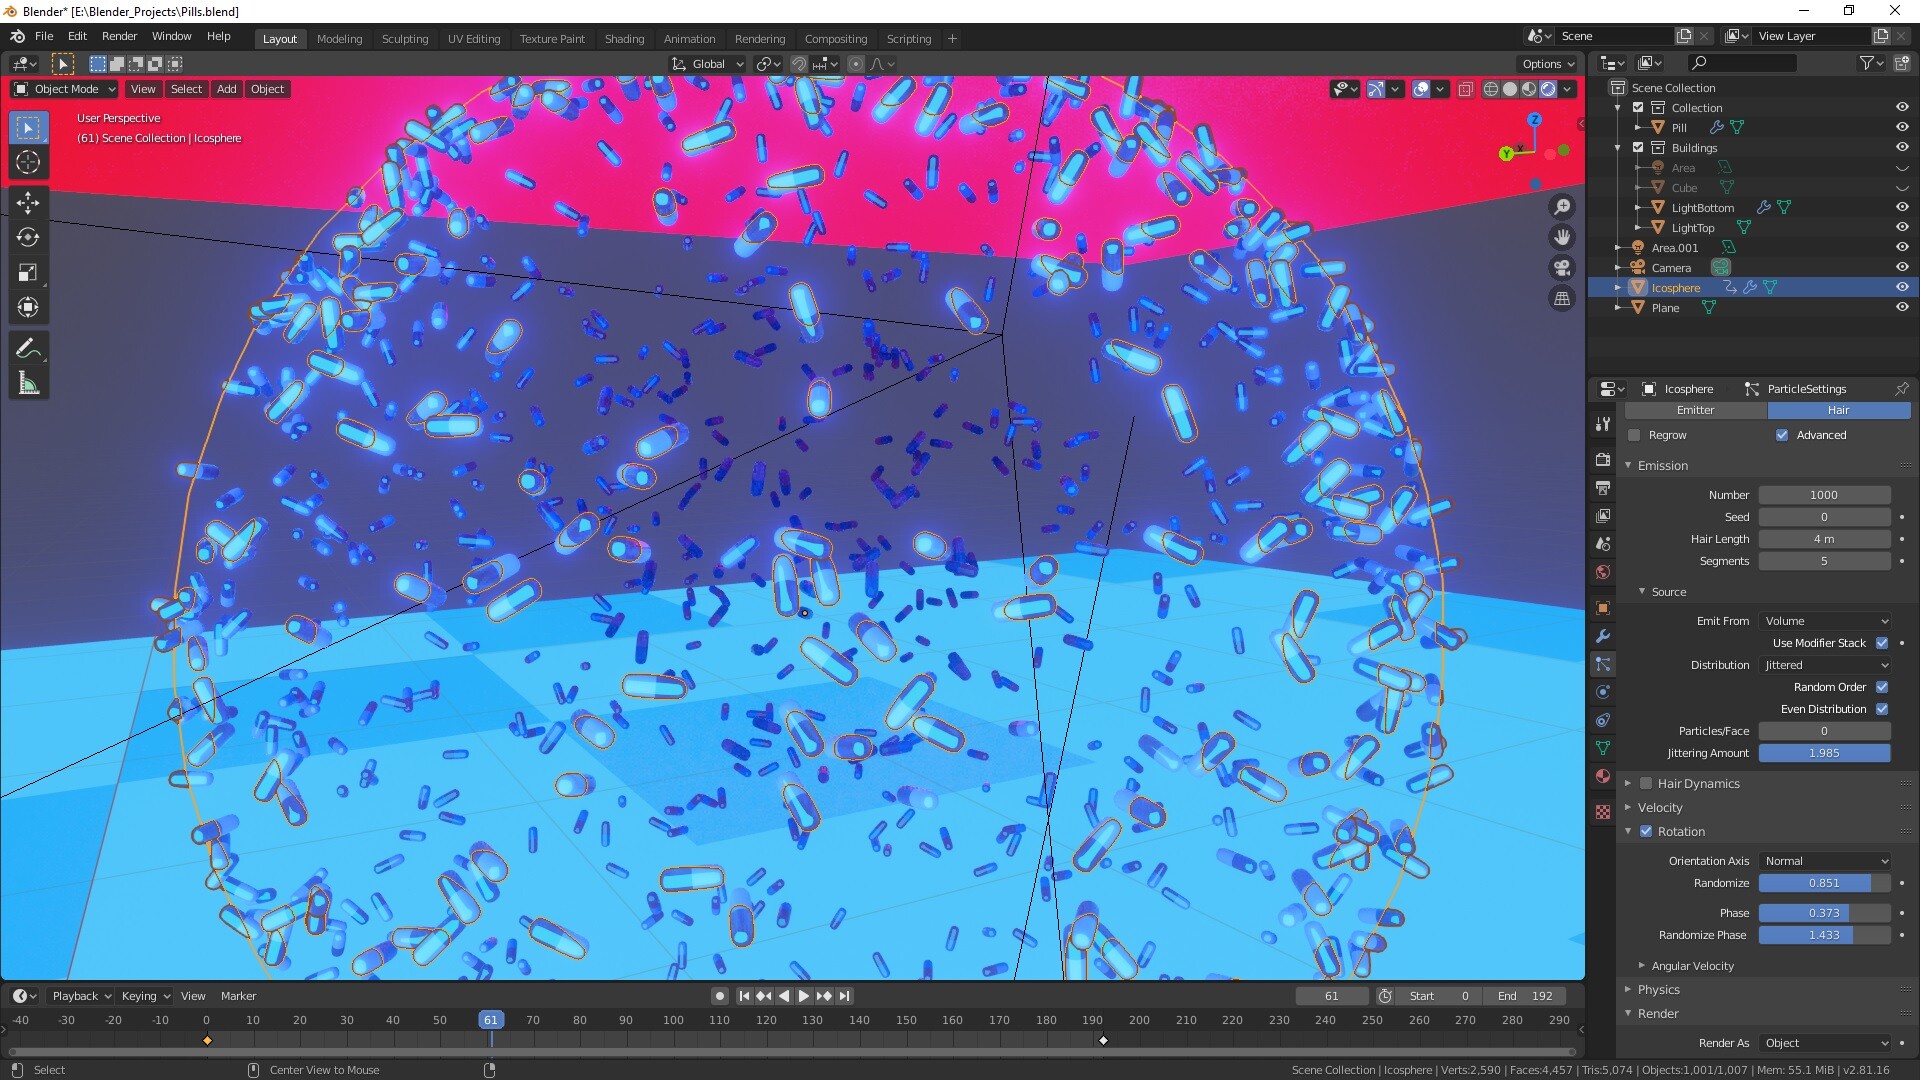Open the Modifier properties wrench tab
The image size is (1920, 1080).
tap(1602, 636)
